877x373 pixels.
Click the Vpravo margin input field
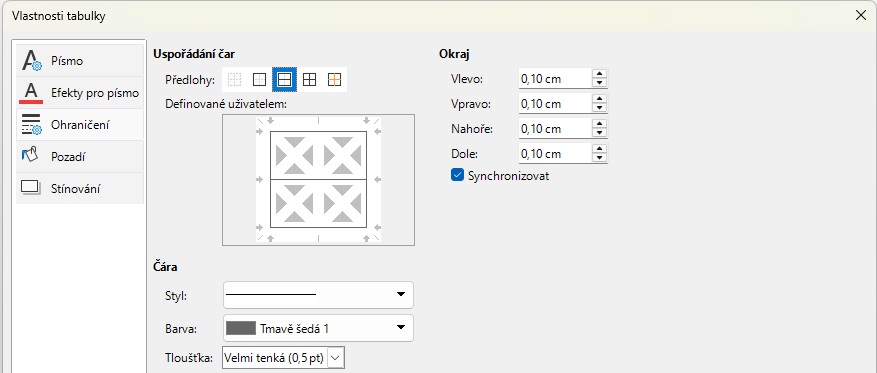[x=555, y=103]
